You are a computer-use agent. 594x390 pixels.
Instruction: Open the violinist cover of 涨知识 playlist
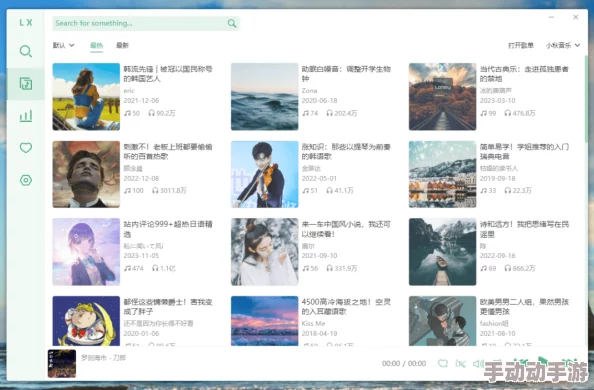pyautogui.click(x=264, y=174)
